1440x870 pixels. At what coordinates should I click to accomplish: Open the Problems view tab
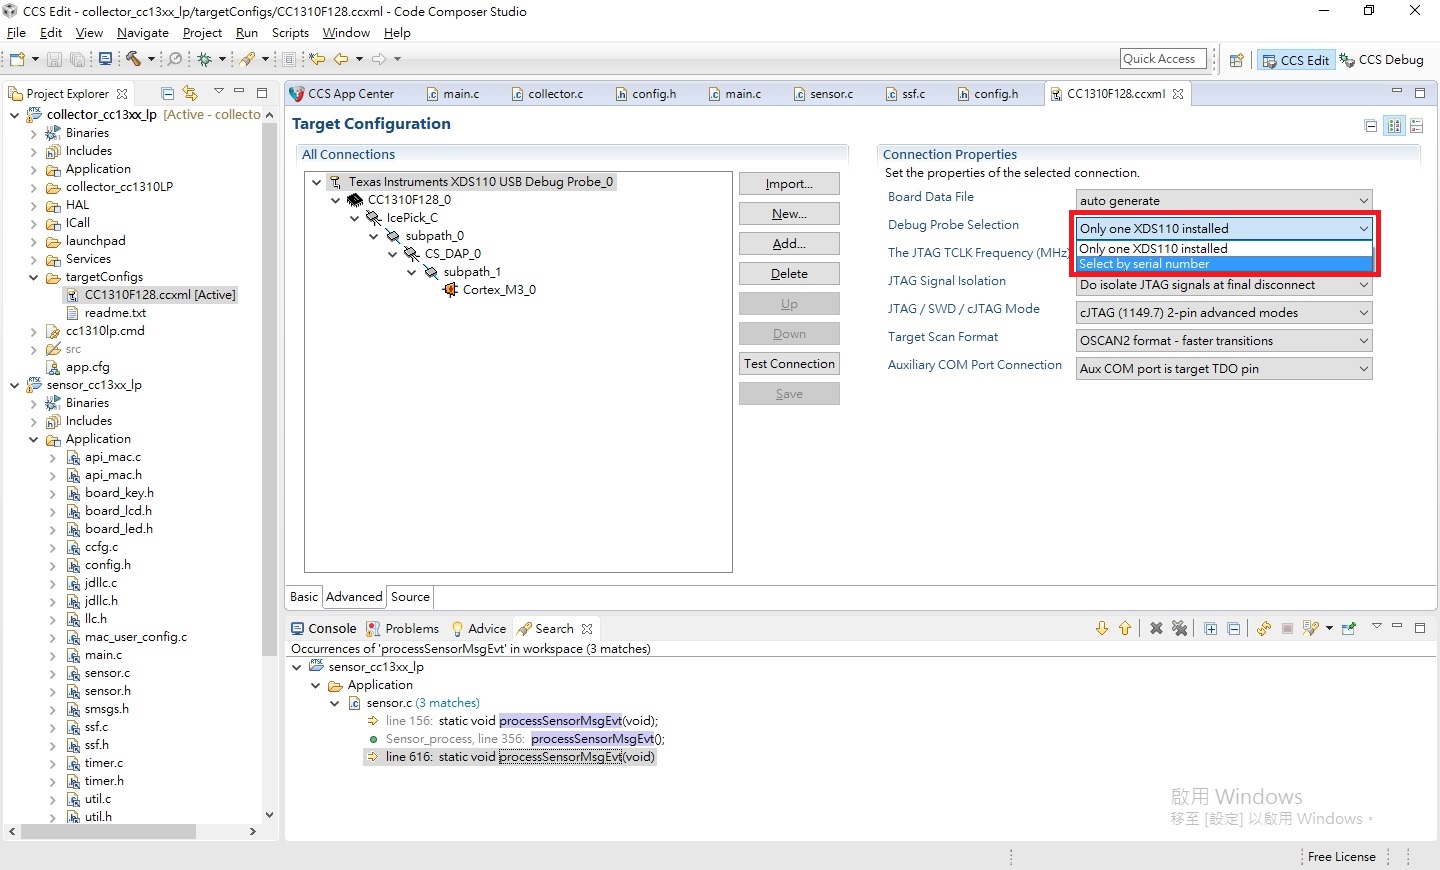402,629
